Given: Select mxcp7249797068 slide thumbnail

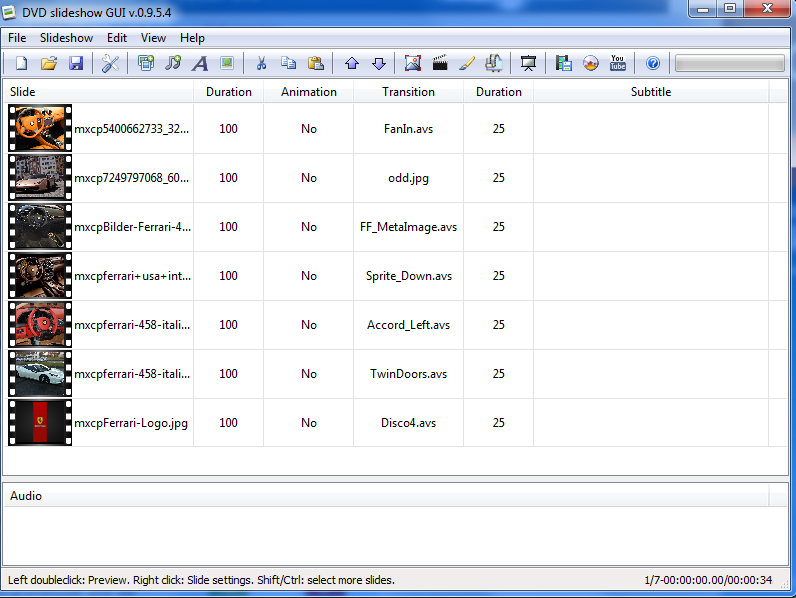Looking at the screenshot, I should coord(40,177).
